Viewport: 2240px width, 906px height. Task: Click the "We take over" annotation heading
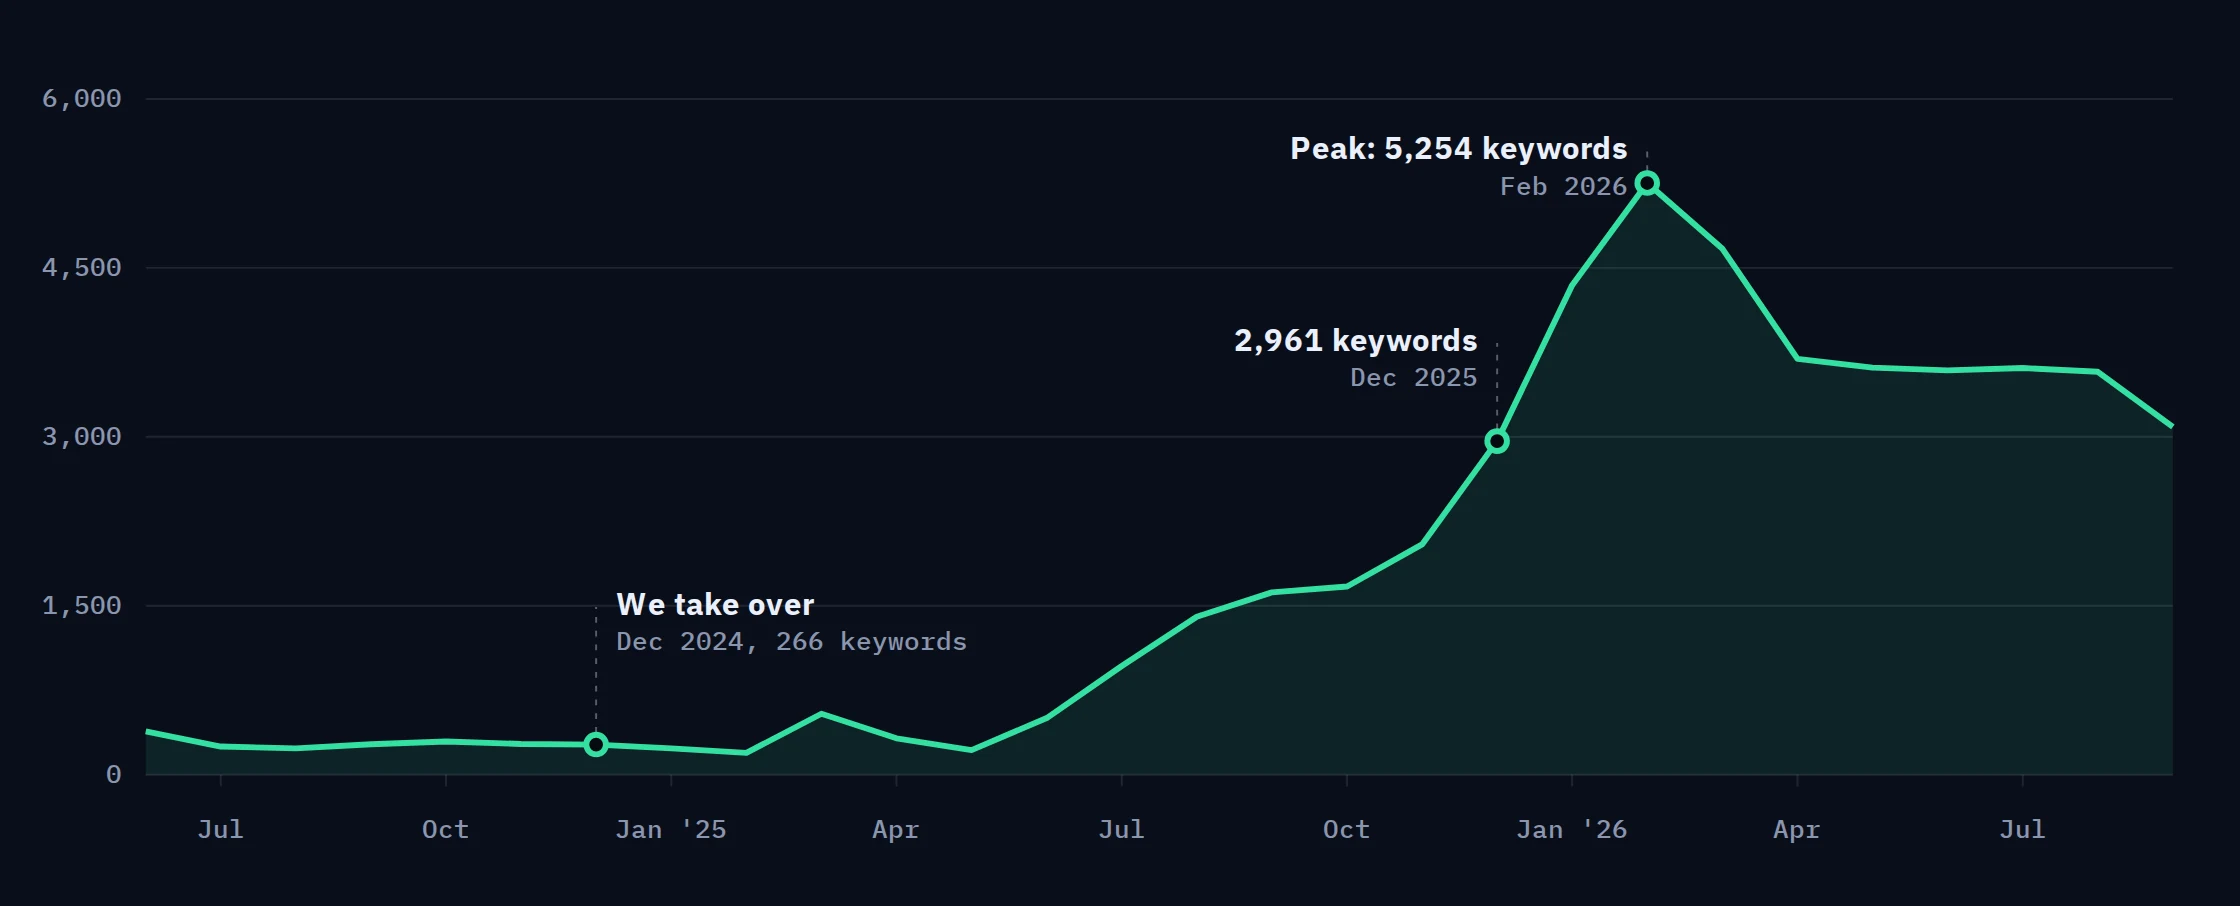715,604
